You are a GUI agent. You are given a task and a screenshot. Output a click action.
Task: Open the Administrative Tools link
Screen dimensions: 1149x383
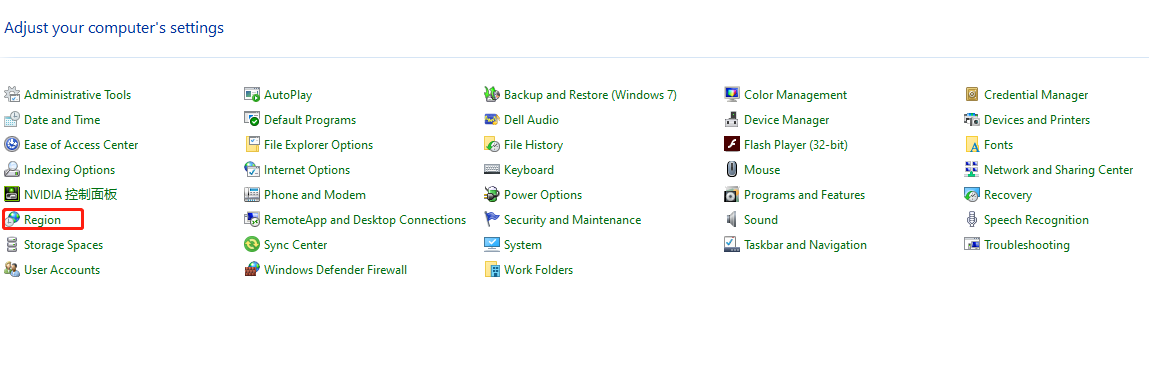pos(78,94)
